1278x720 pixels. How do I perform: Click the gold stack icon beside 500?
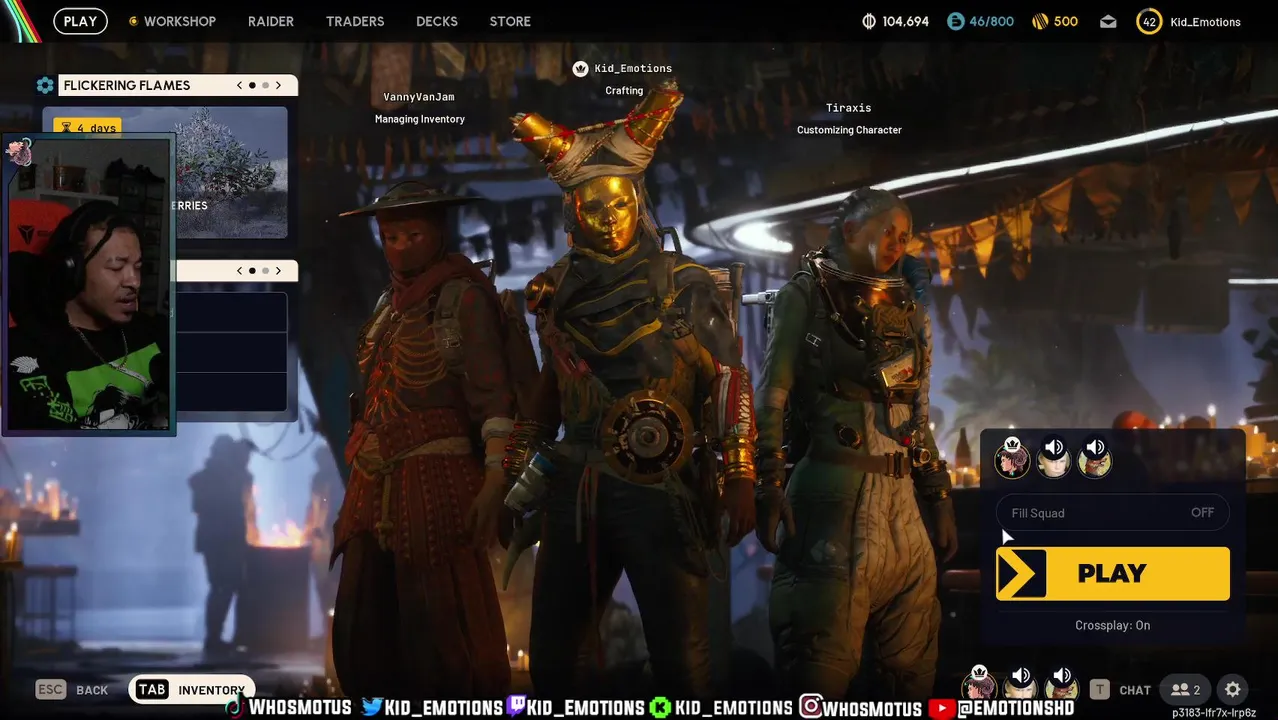(1039, 21)
